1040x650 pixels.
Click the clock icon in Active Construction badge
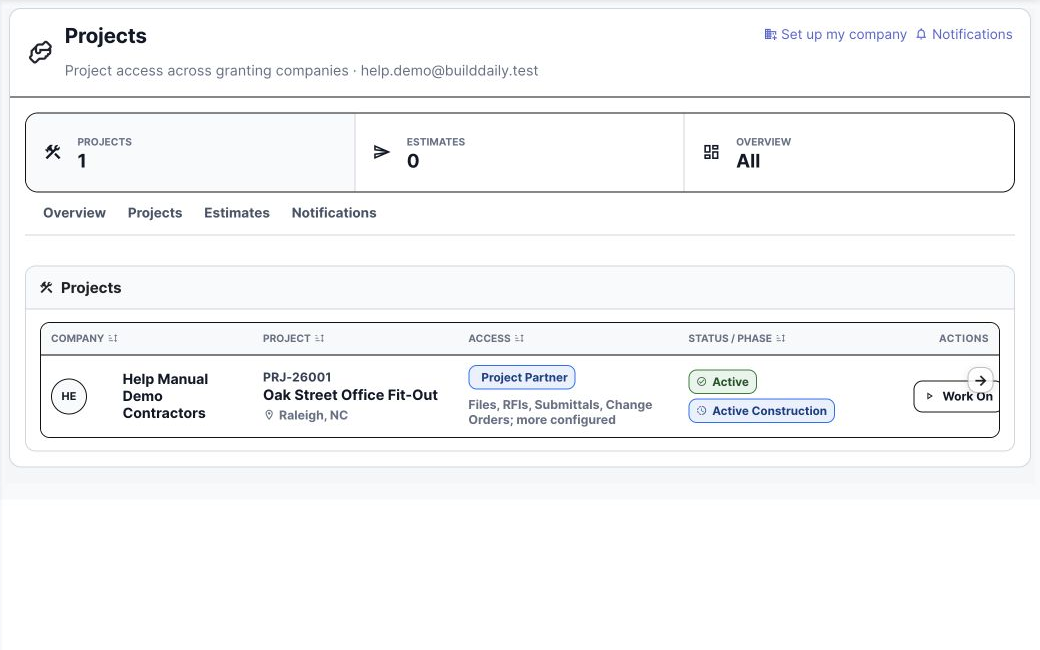click(x=702, y=411)
